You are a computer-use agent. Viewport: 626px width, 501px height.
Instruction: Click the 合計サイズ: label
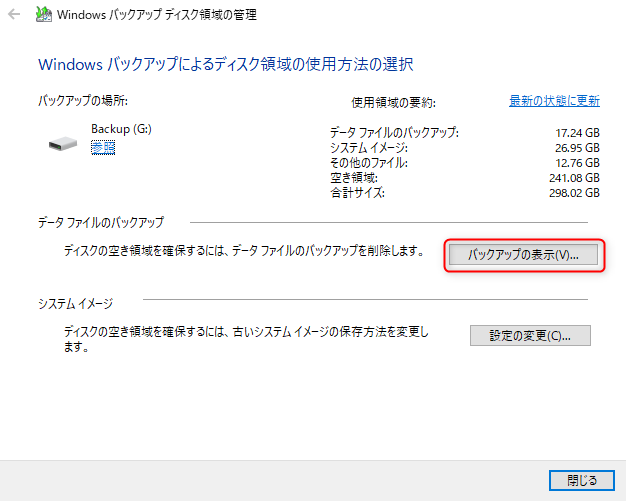(357, 193)
